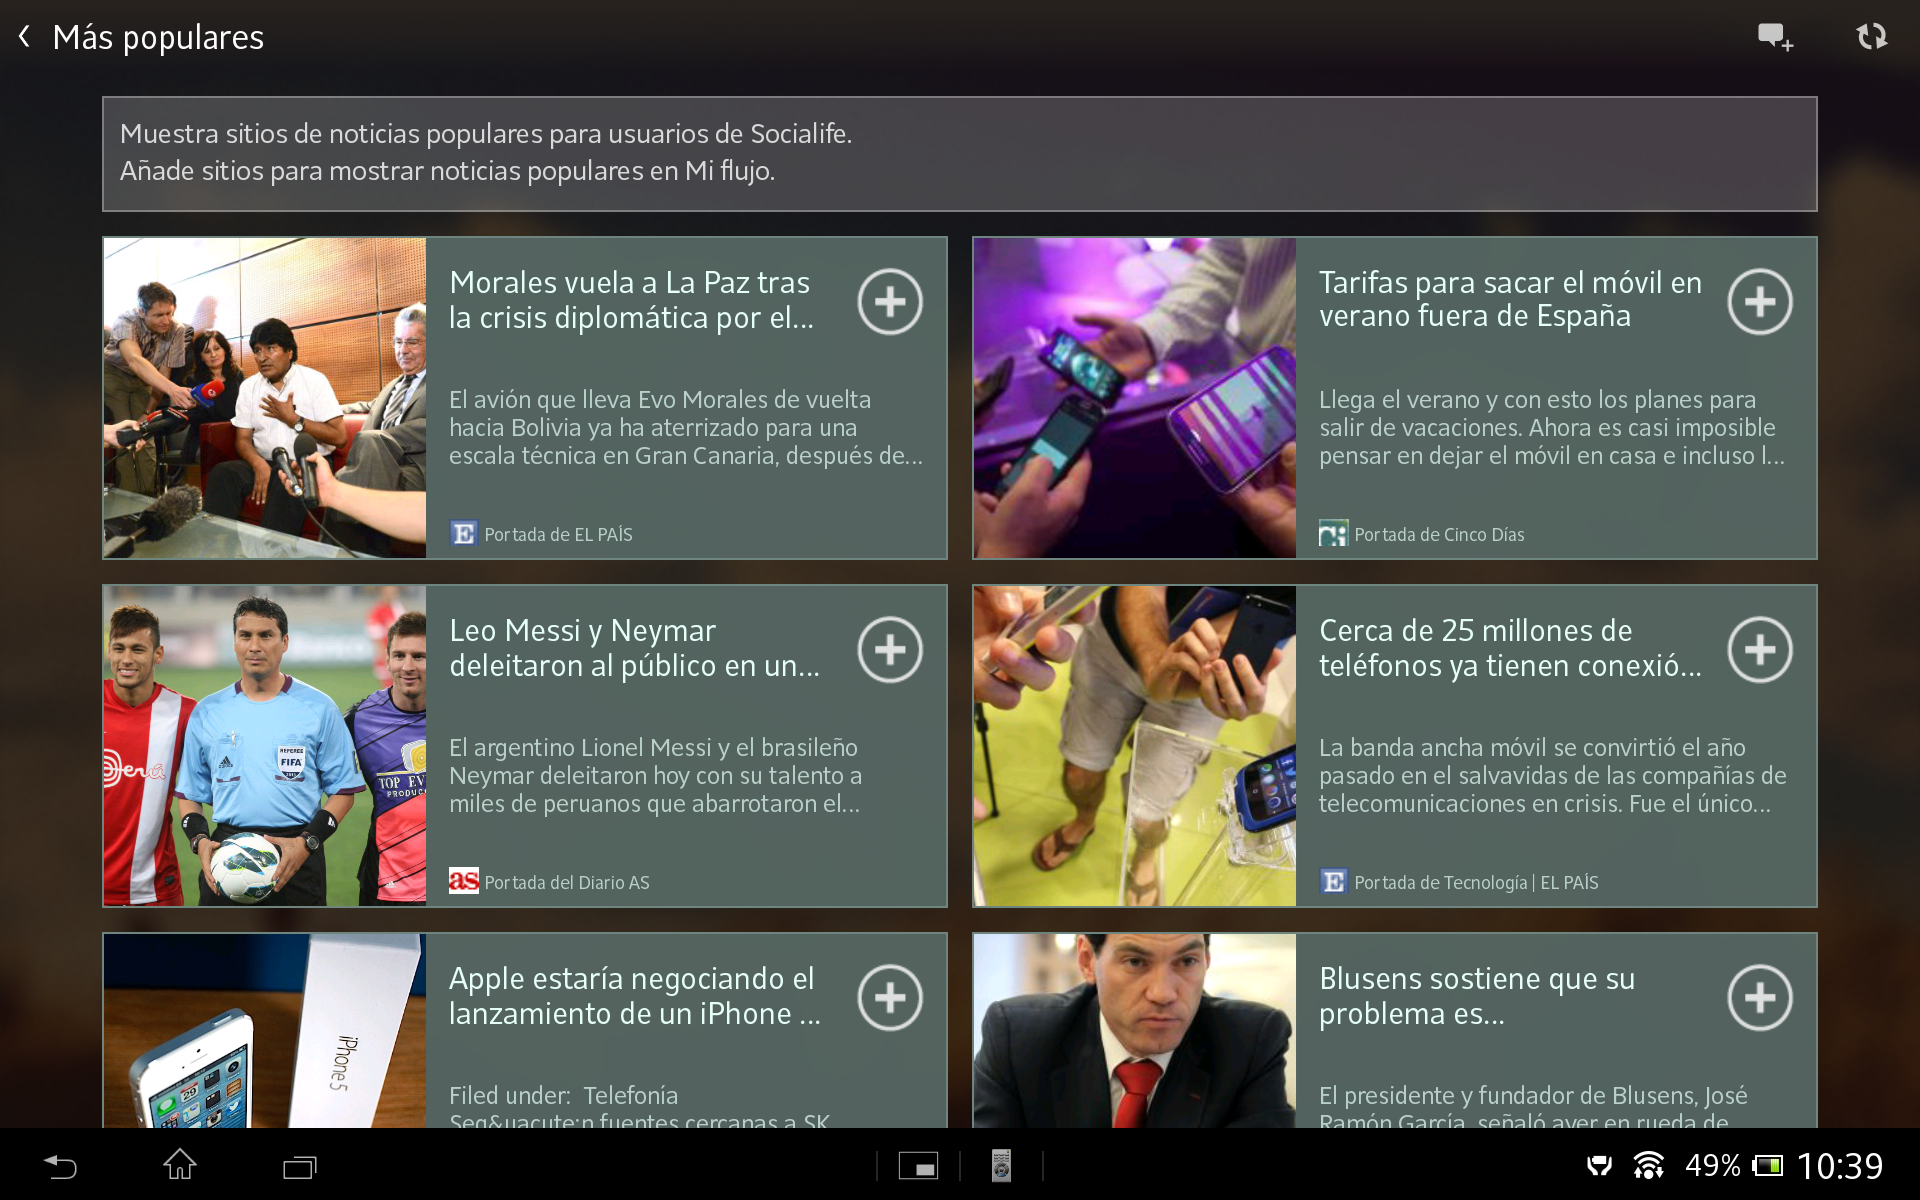Open the Messi and Neymar photo

pos(265,746)
